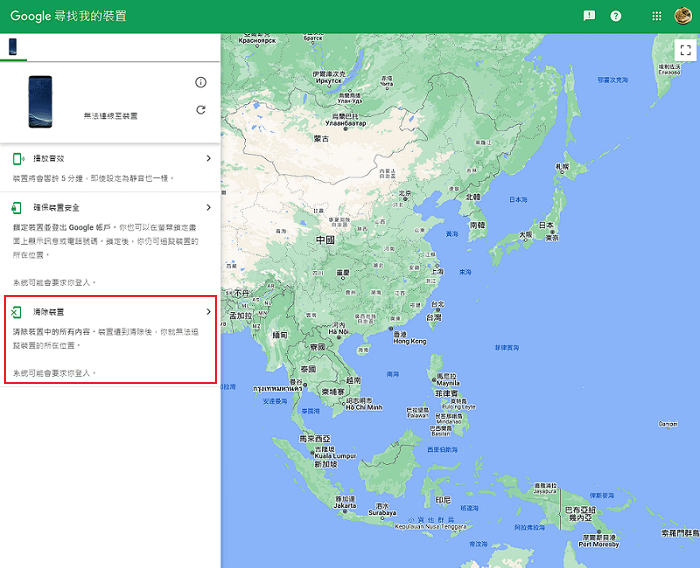Click the 印尼 label on the map
Image resolution: width=700 pixels, height=568 pixels.
coord(443,500)
